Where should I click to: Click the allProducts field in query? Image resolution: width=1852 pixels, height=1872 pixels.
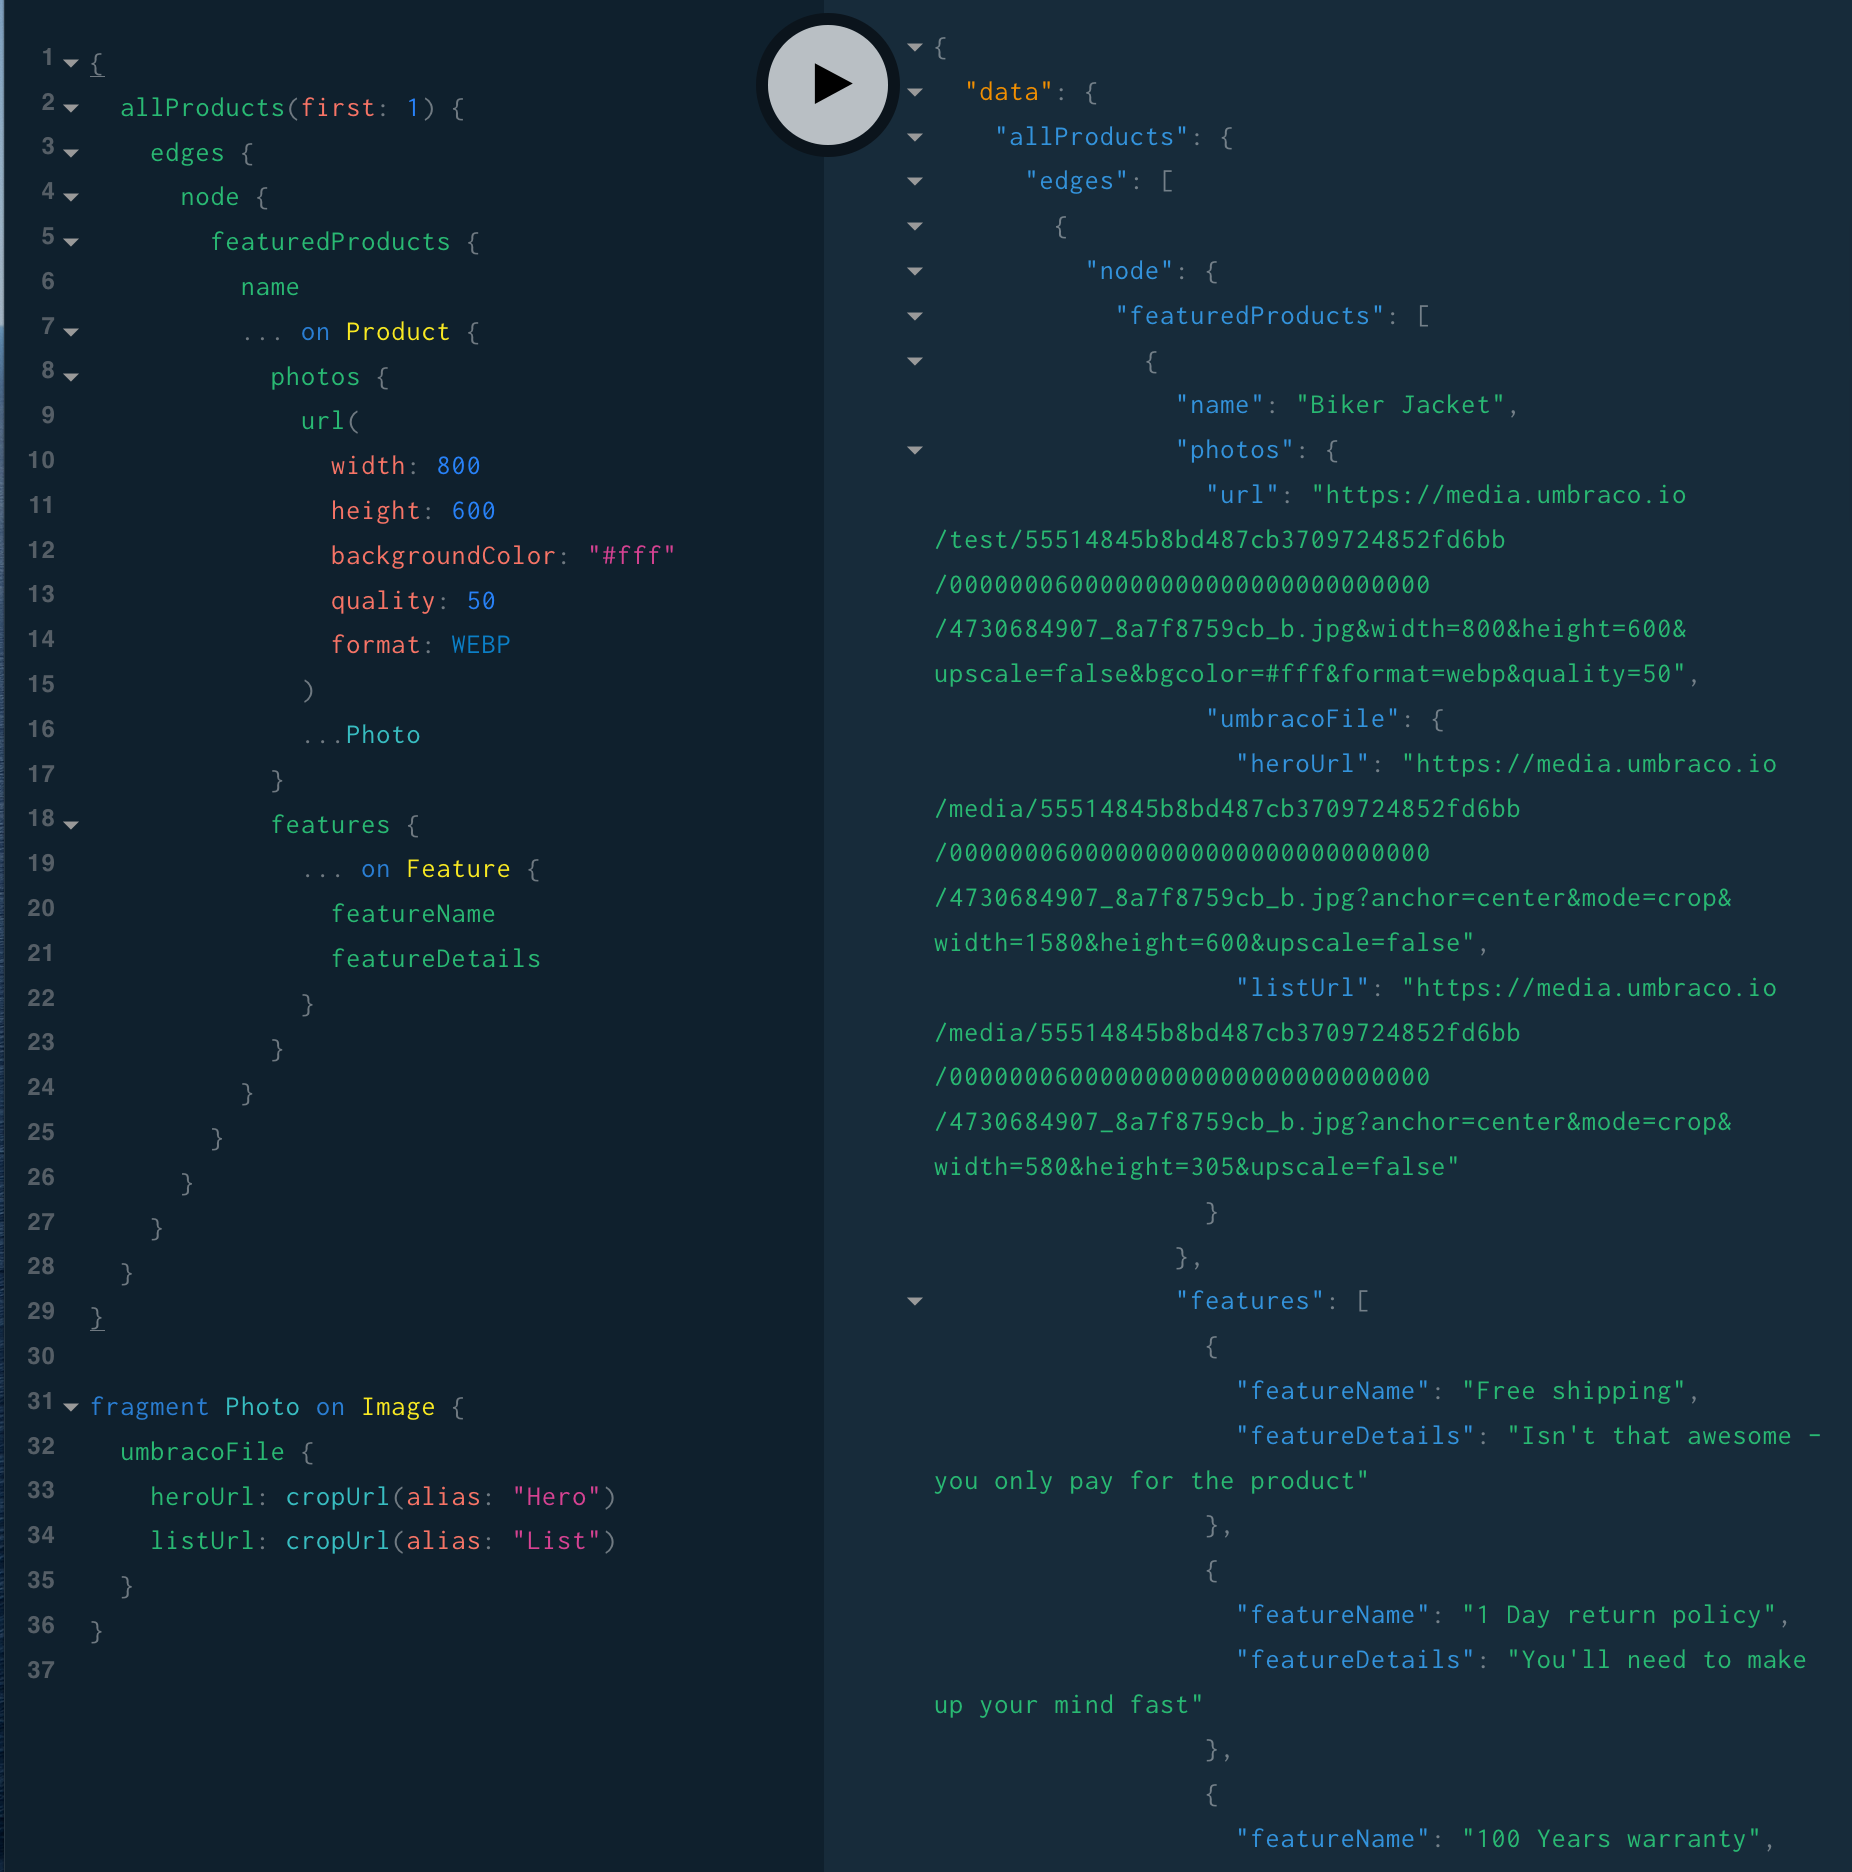[203, 108]
